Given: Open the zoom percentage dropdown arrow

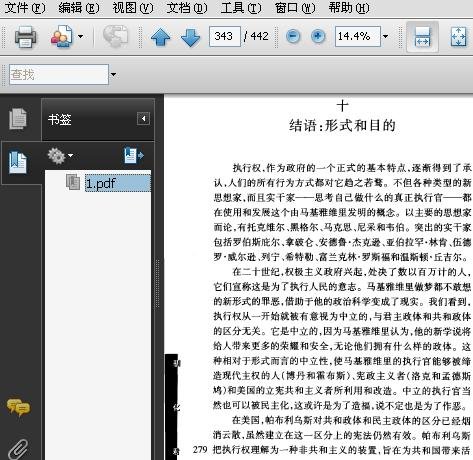Looking at the screenshot, I should (x=385, y=36).
